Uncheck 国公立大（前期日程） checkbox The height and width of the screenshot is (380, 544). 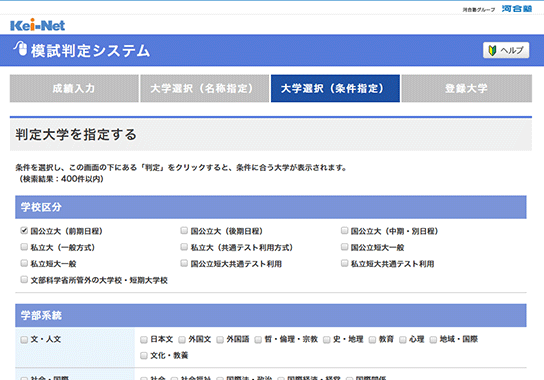click(24, 230)
